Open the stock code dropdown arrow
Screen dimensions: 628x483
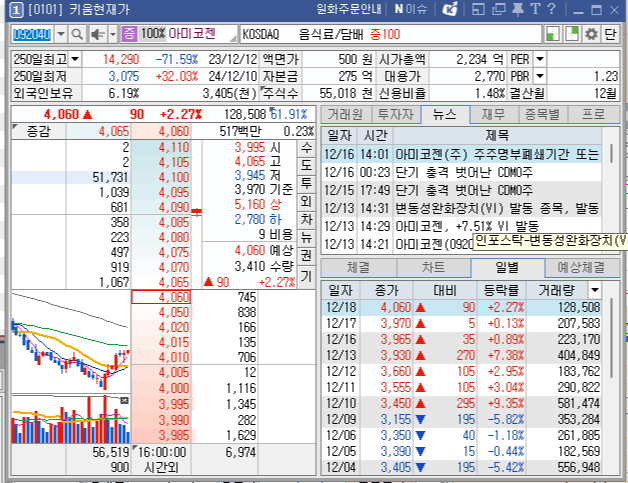pyautogui.click(x=60, y=34)
